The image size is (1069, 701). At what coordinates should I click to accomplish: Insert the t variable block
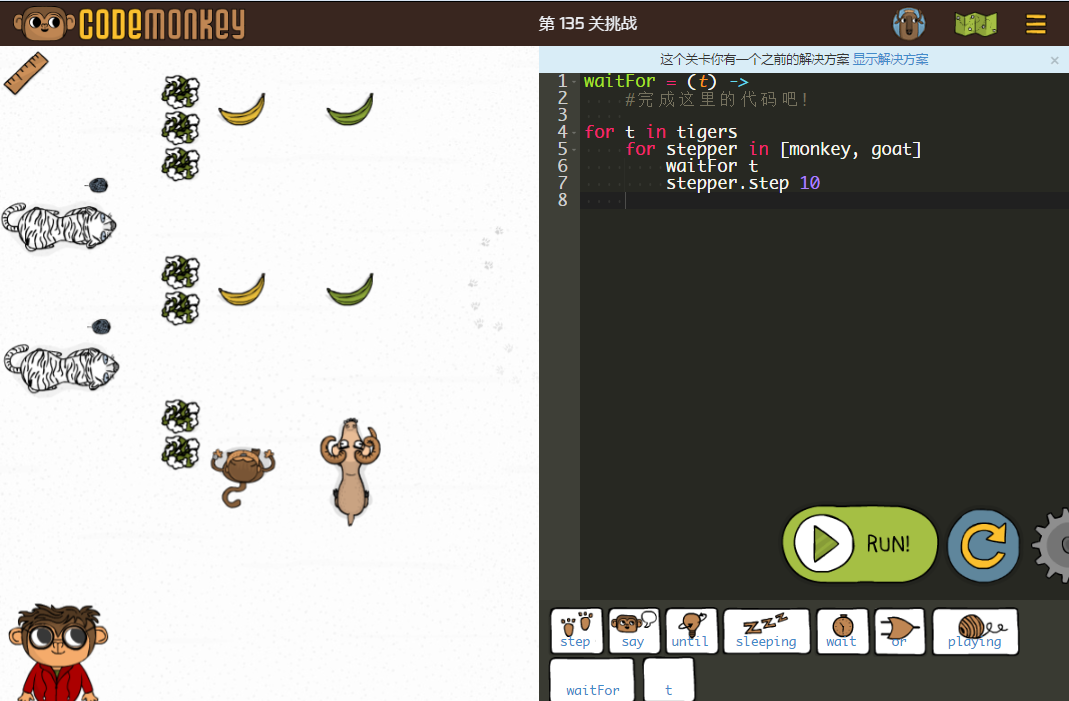point(668,680)
